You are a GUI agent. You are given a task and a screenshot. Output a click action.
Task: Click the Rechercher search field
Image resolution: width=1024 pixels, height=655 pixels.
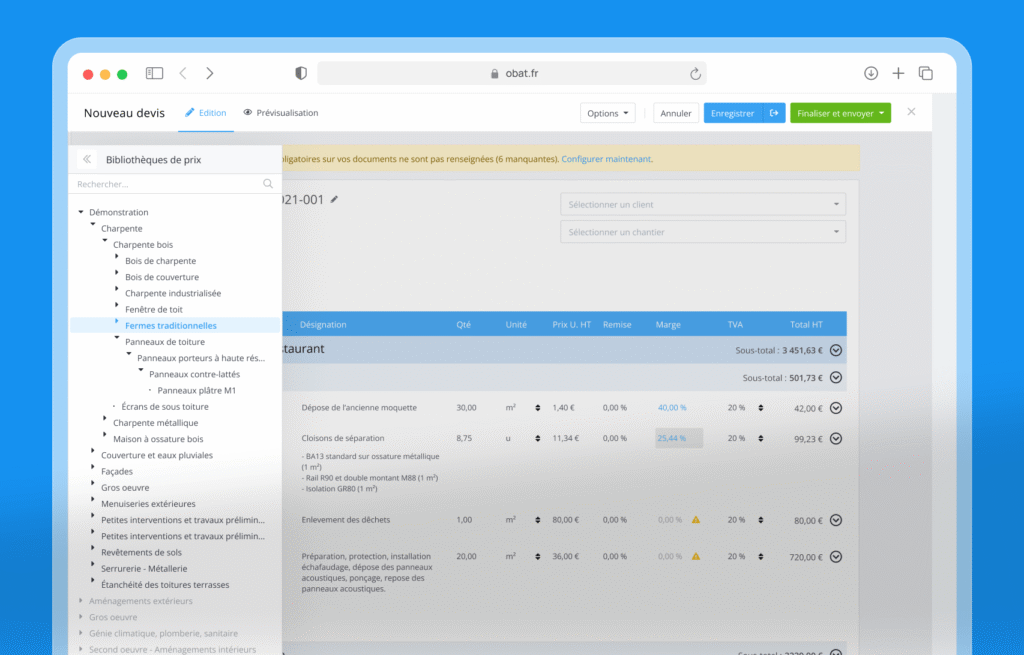point(165,184)
